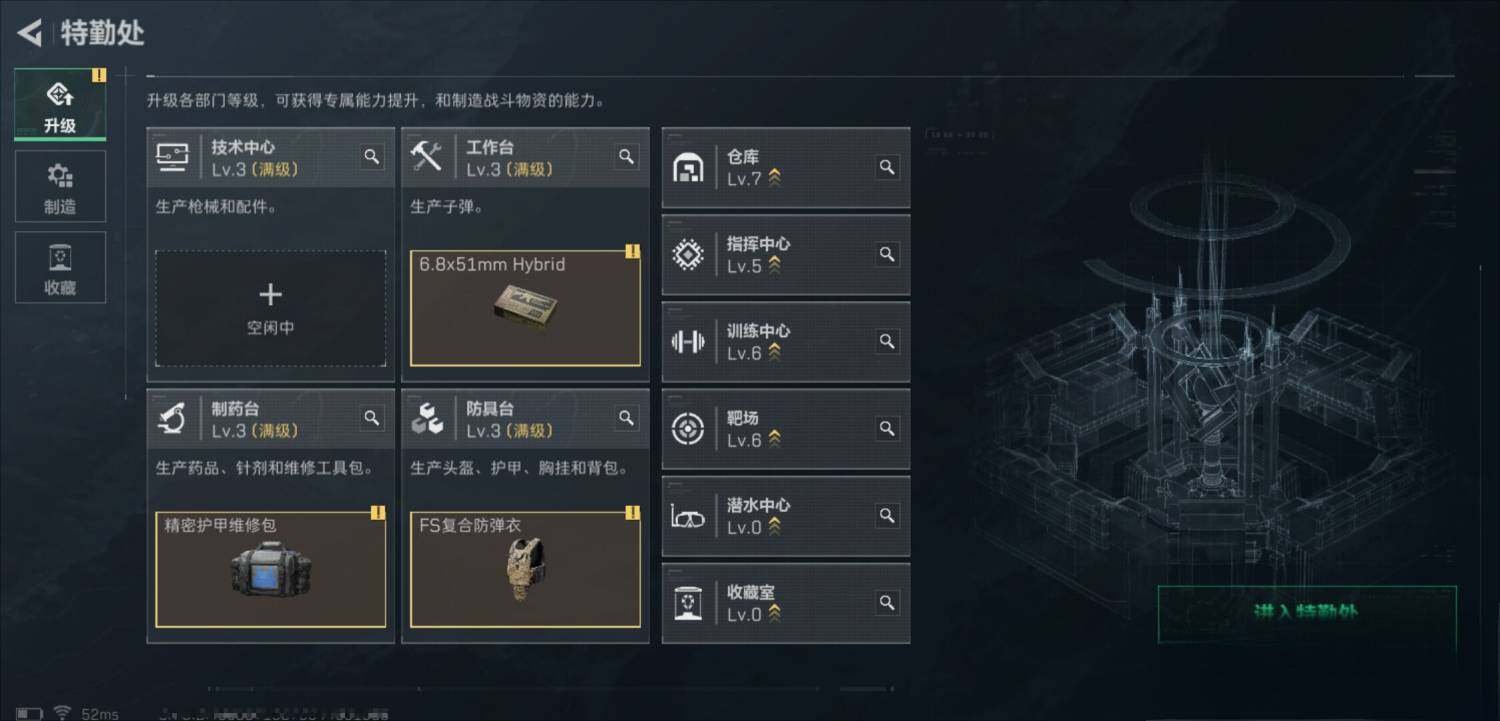This screenshot has height=721, width=1500.
Task: Switch to the 升级 tab
Action: (60, 105)
